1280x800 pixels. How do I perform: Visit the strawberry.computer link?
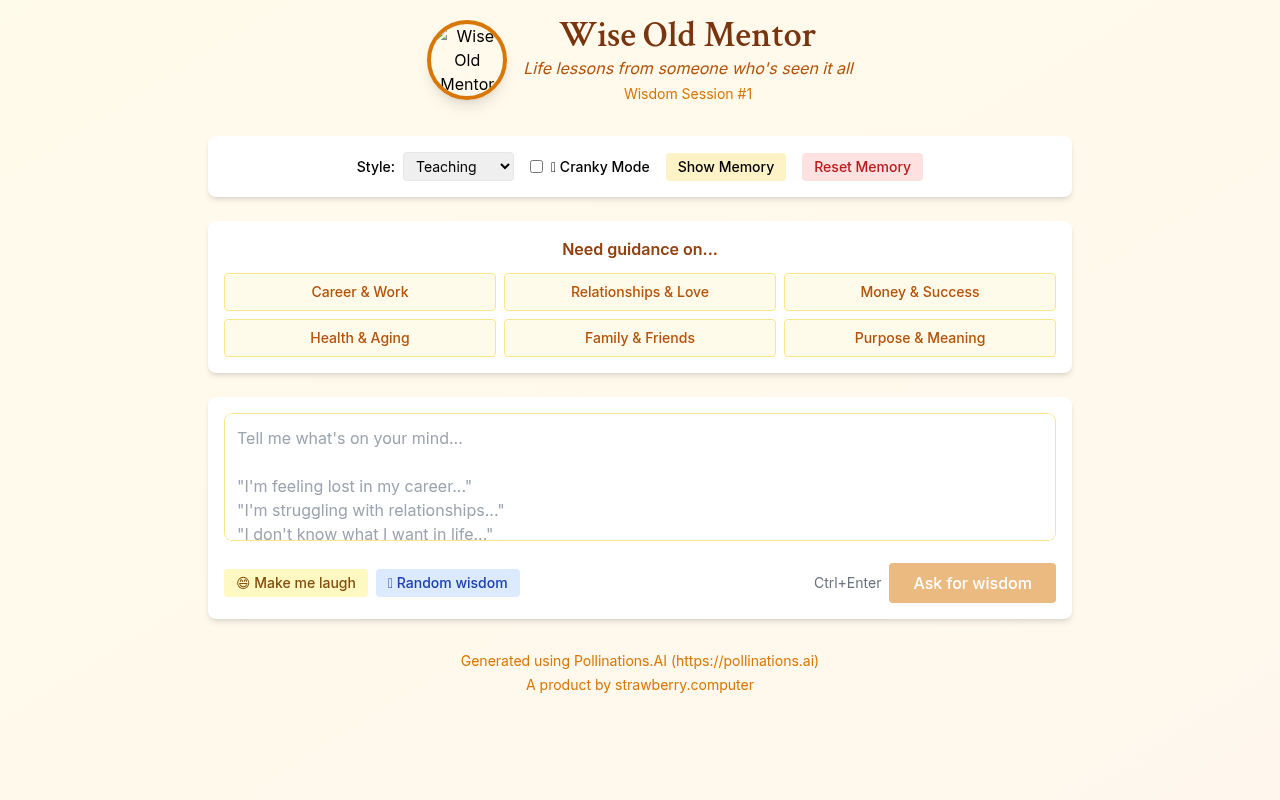[684, 685]
